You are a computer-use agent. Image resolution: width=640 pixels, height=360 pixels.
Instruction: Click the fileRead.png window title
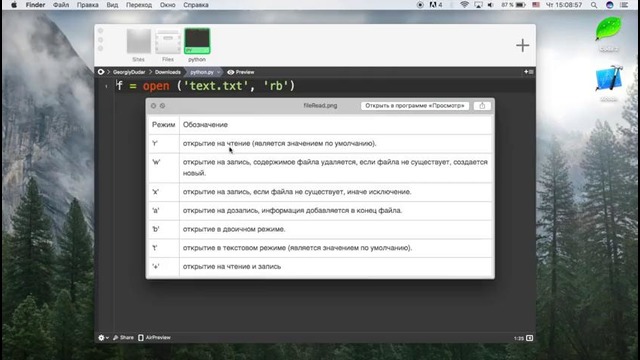tap(320, 105)
